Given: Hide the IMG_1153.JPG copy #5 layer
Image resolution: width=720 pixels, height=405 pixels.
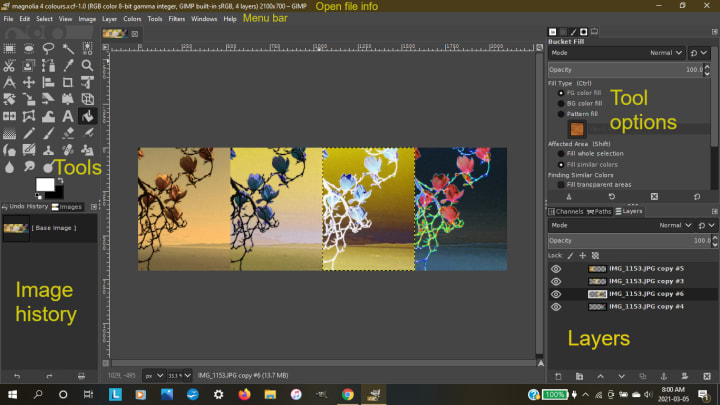Looking at the screenshot, I should (x=556, y=268).
